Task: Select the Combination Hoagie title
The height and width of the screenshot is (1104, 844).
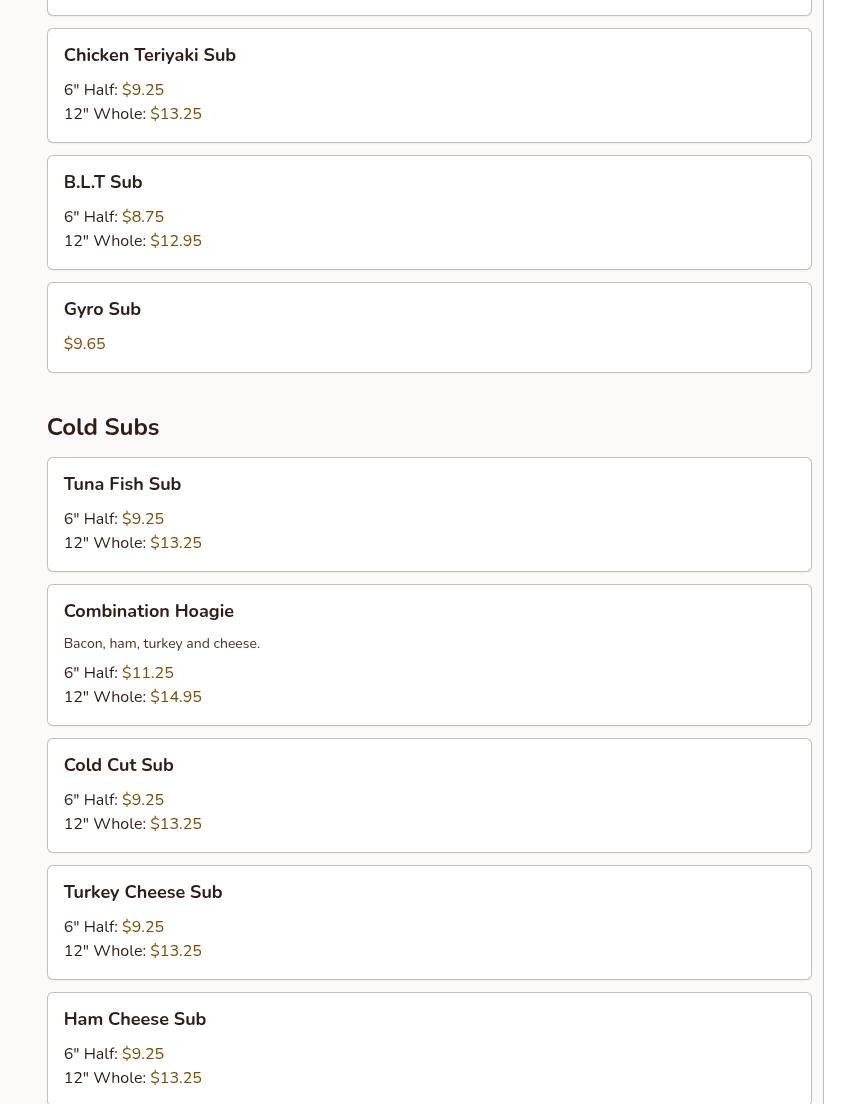Action: pyautogui.click(x=149, y=611)
